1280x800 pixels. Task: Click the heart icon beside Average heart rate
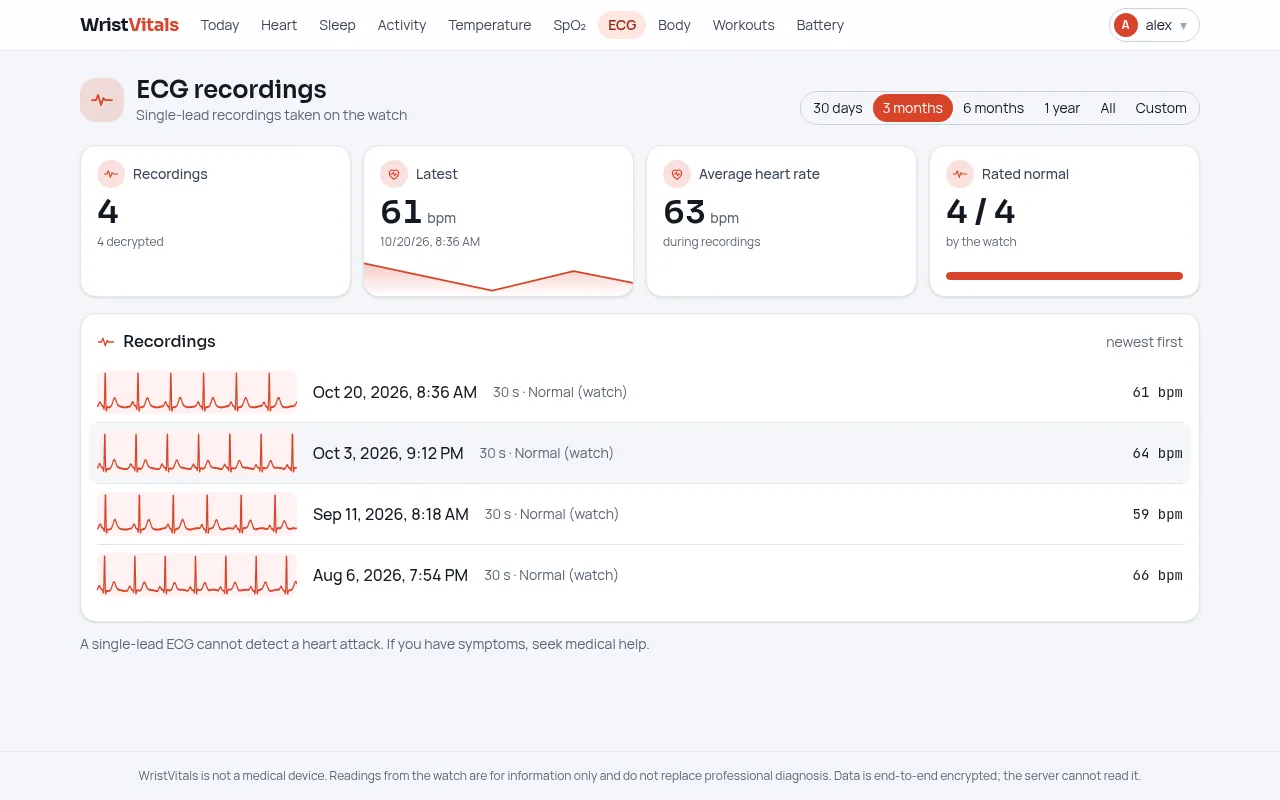click(677, 174)
